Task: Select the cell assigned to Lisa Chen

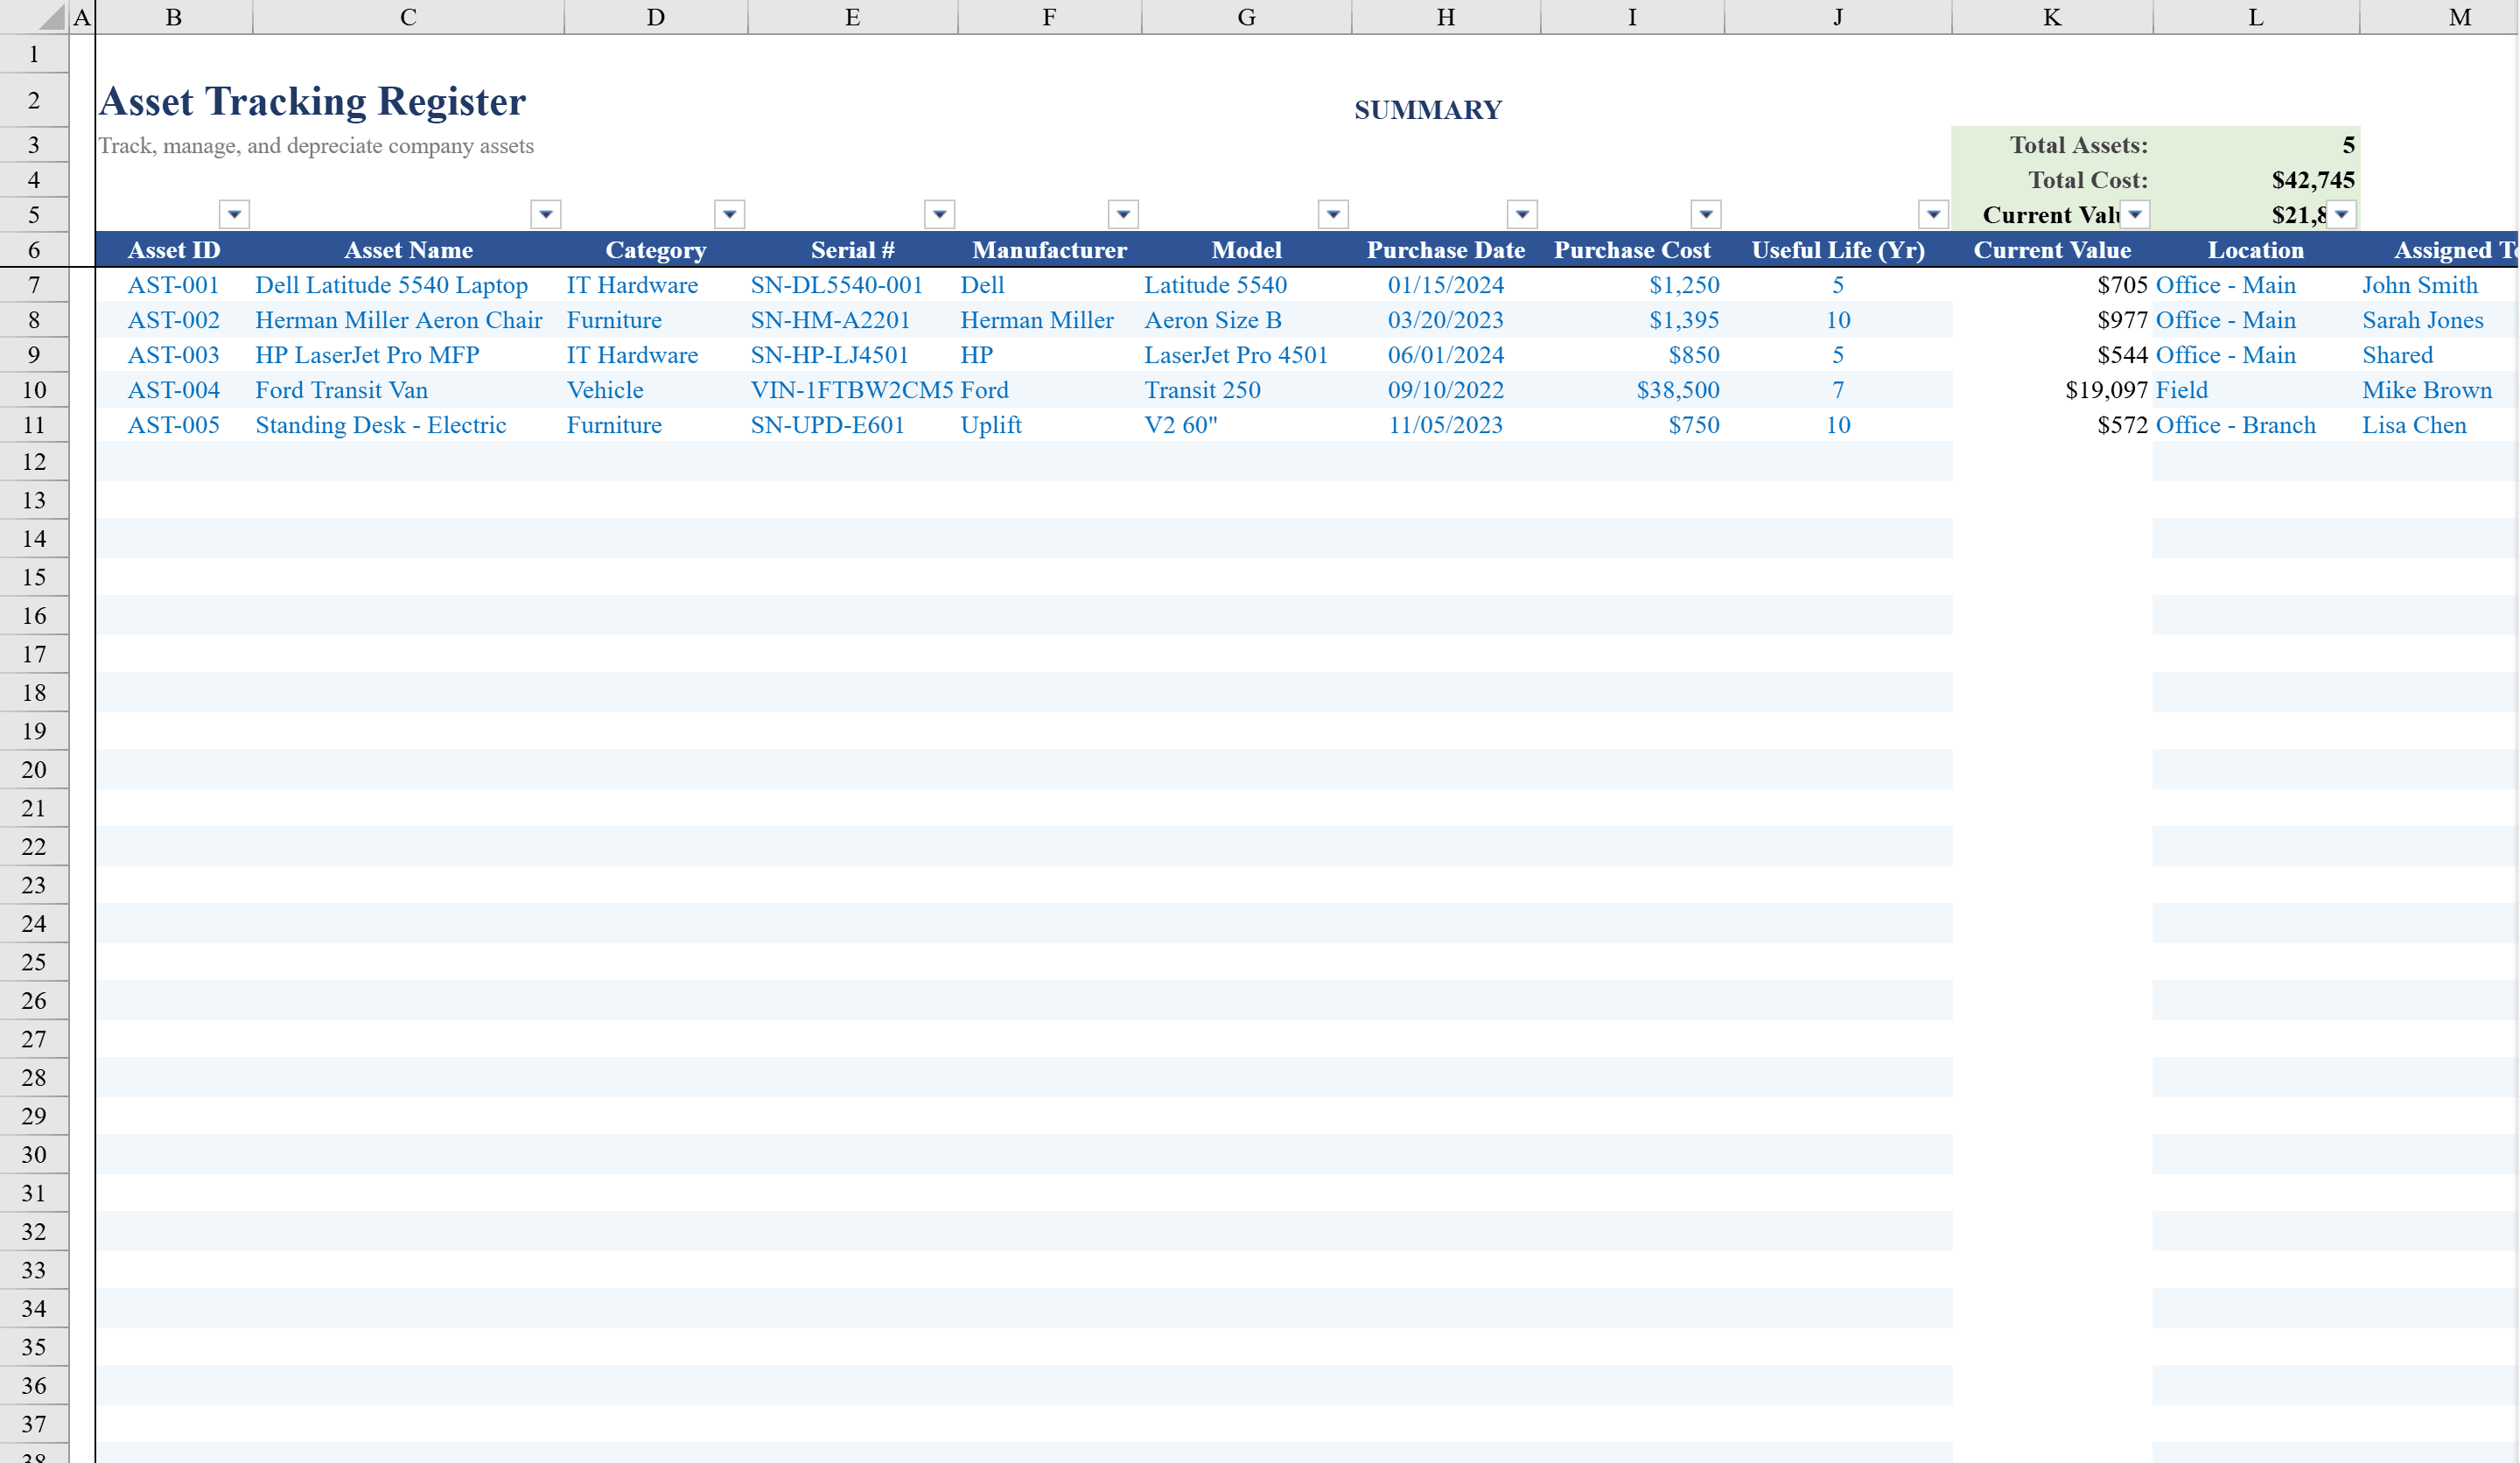Action: (x=2415, y=424)
